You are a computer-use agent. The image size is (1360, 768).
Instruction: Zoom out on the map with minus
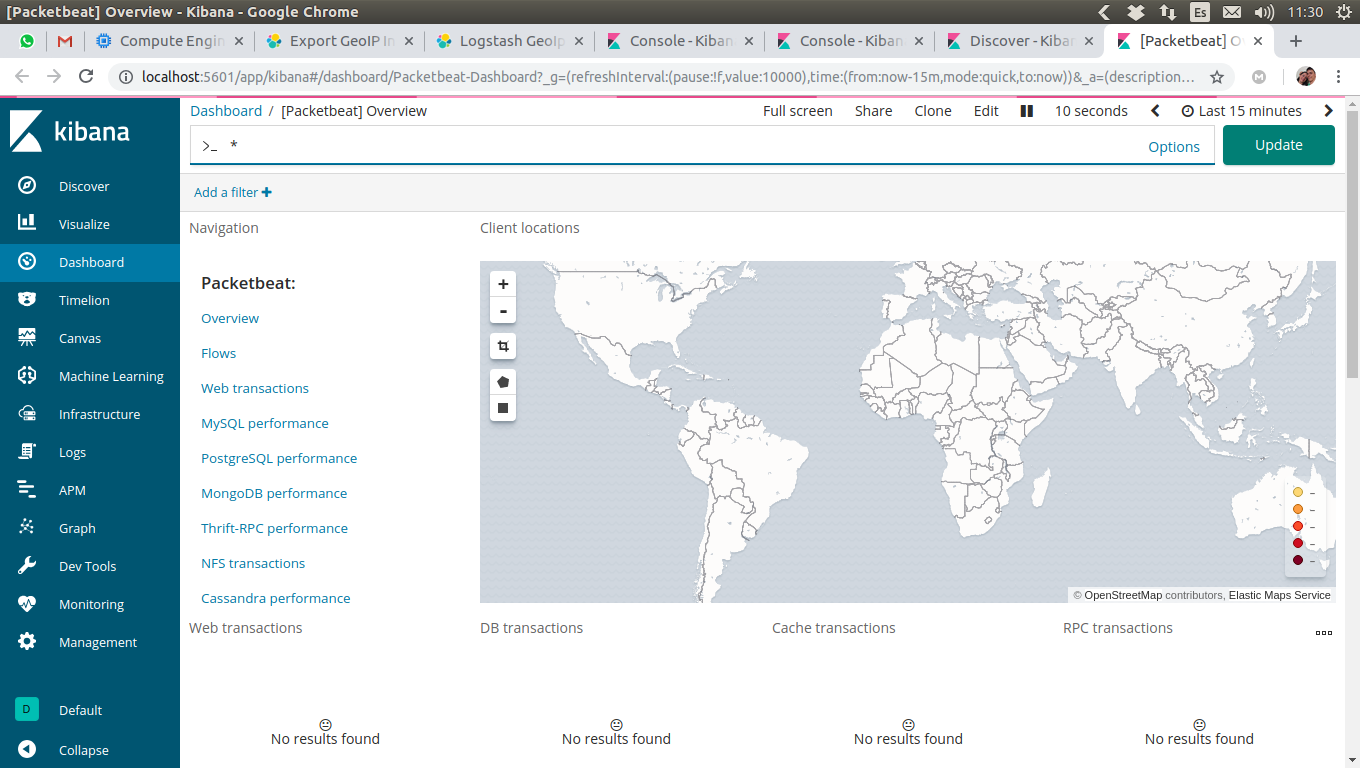(x=503, y=310)
